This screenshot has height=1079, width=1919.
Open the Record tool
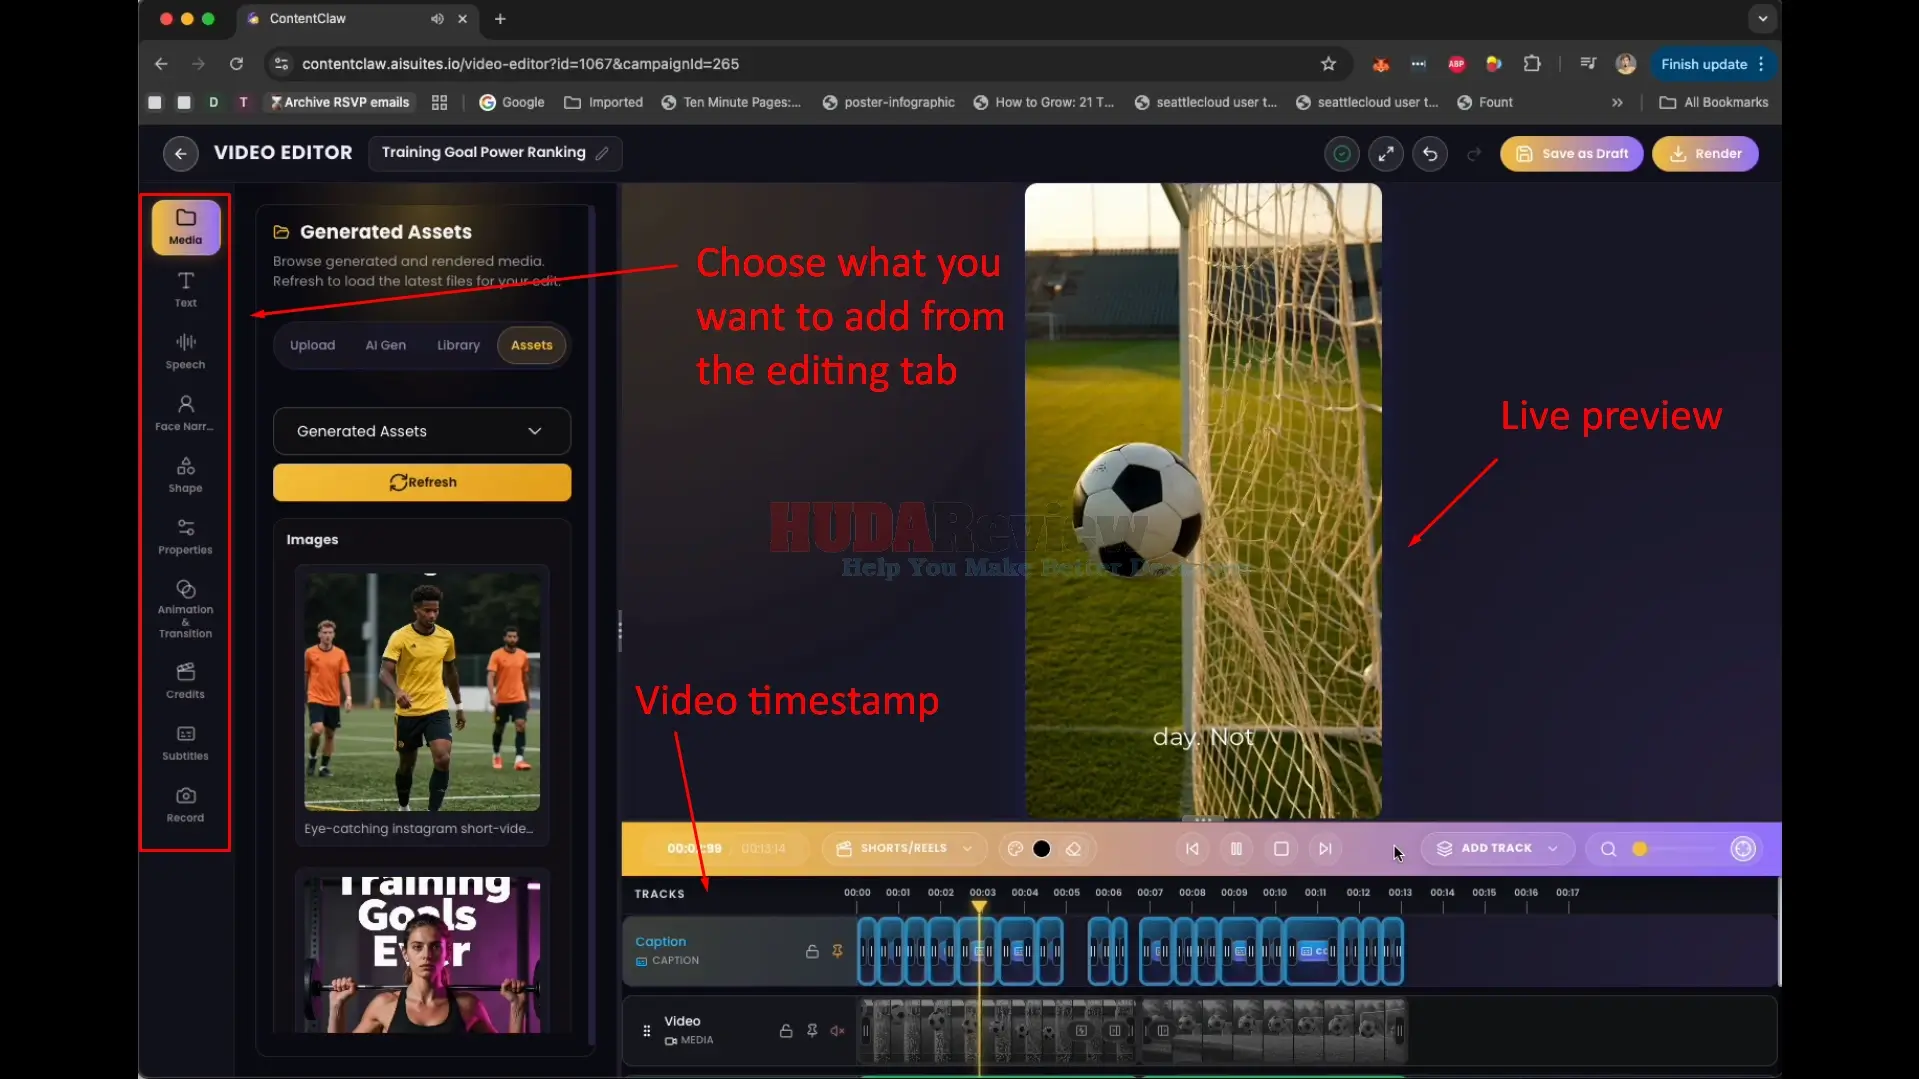point(186,805)
